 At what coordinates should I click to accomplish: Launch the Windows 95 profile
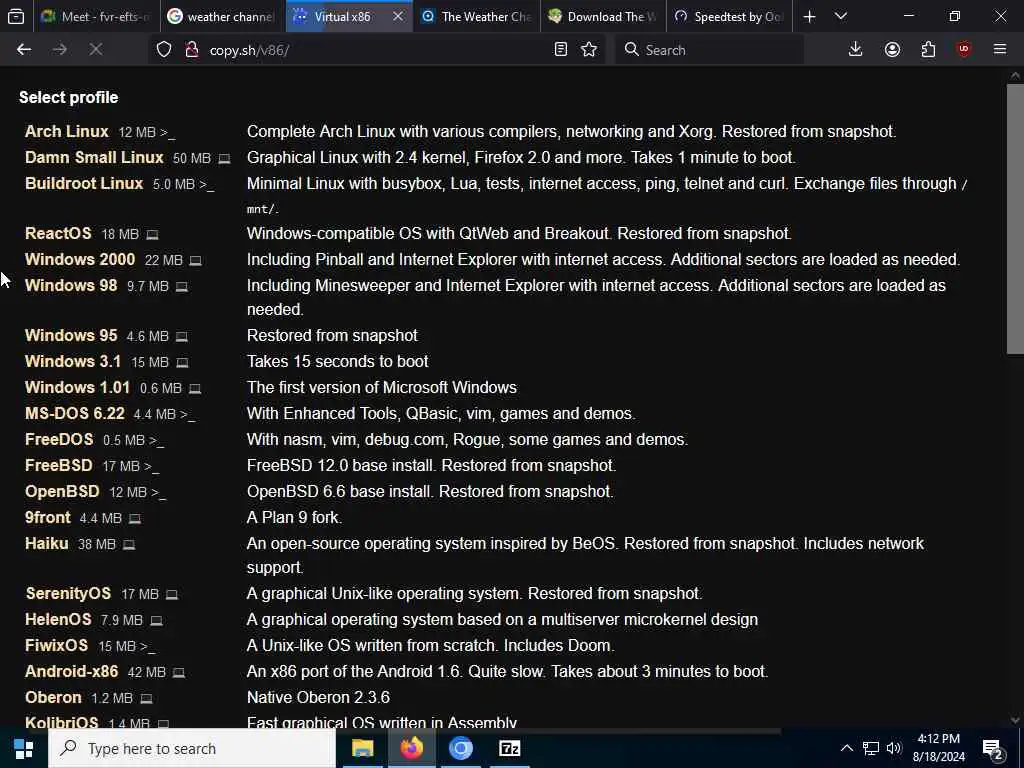[71, 335]
